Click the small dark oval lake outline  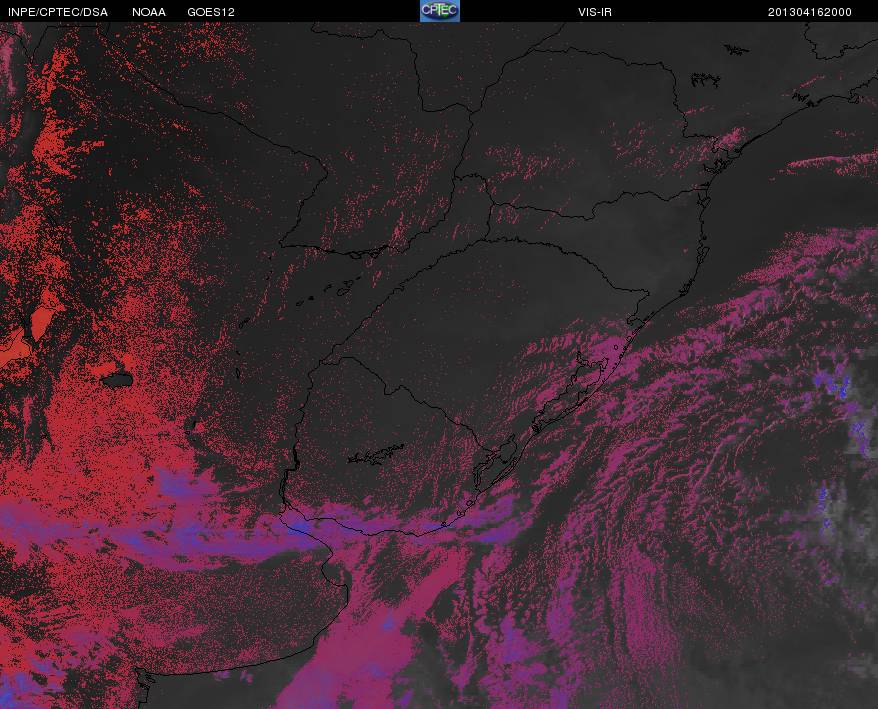point(118,380)
